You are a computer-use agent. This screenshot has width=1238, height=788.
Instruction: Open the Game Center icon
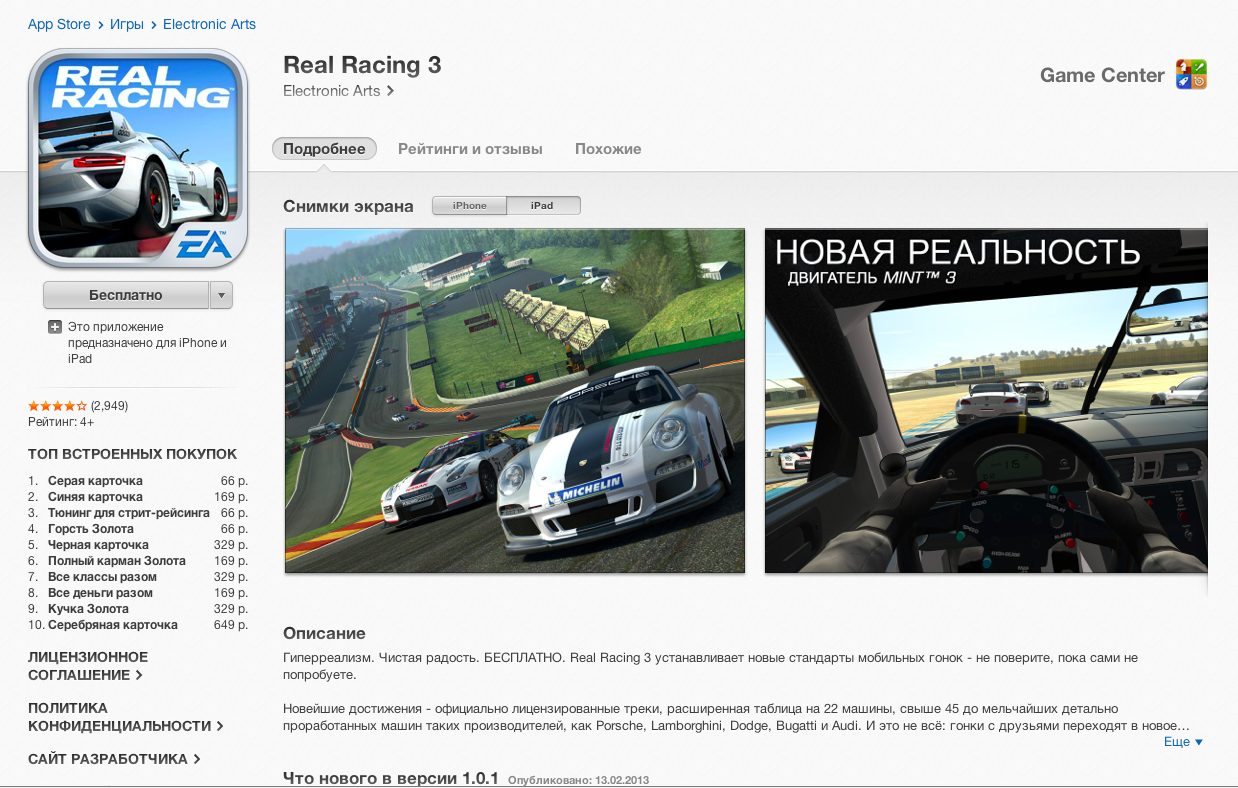1191,75
